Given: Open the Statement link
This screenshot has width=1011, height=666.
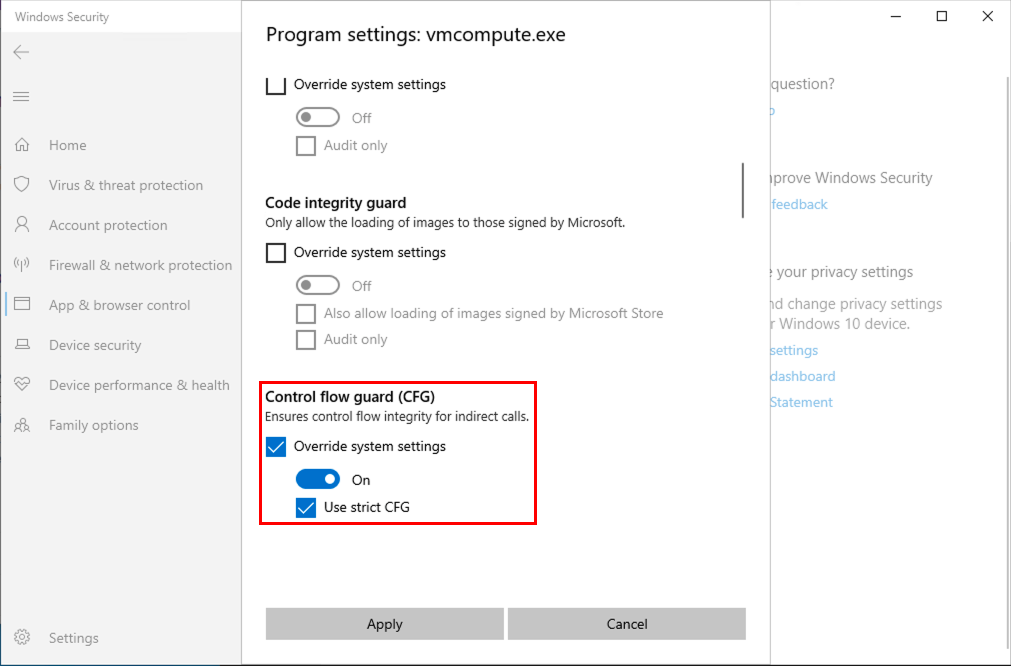Looking at the screenshot, I should (801, 402).
